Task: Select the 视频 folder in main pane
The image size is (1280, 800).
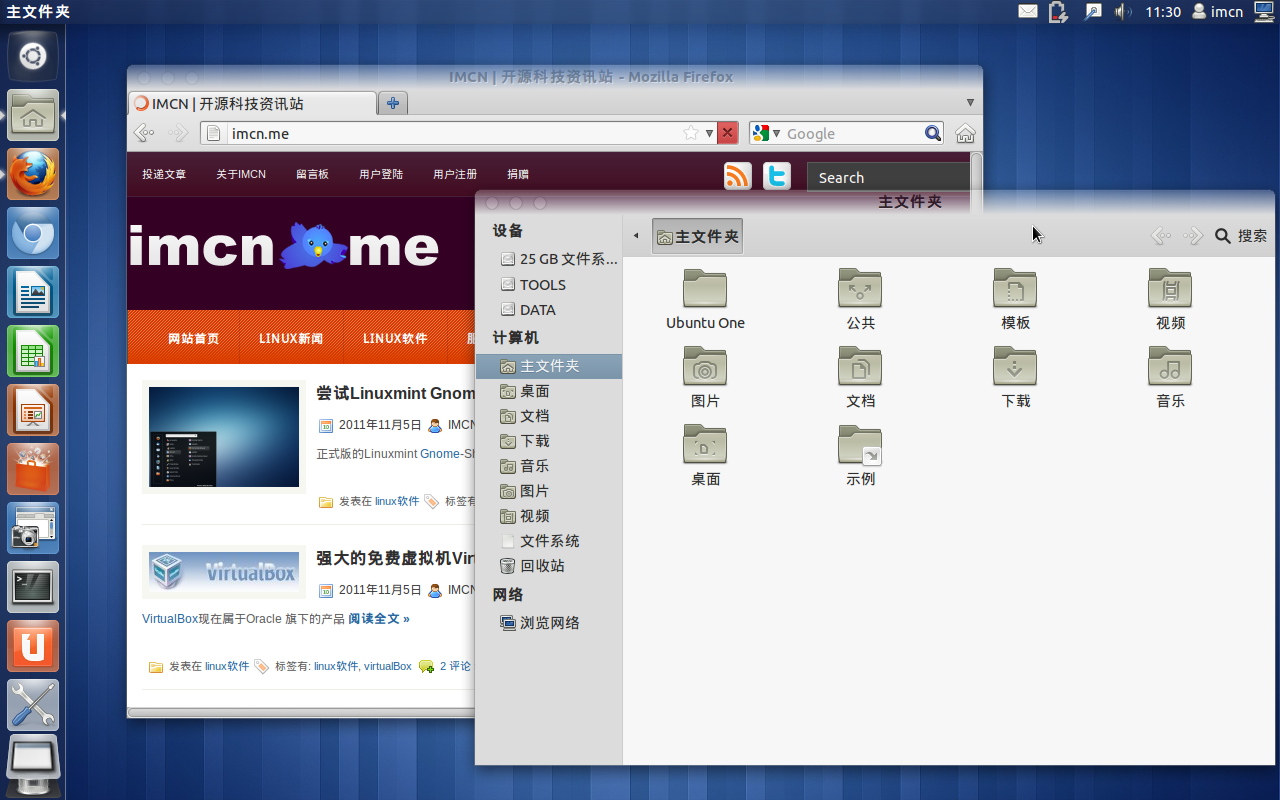Action: (x=1170, y=299)
